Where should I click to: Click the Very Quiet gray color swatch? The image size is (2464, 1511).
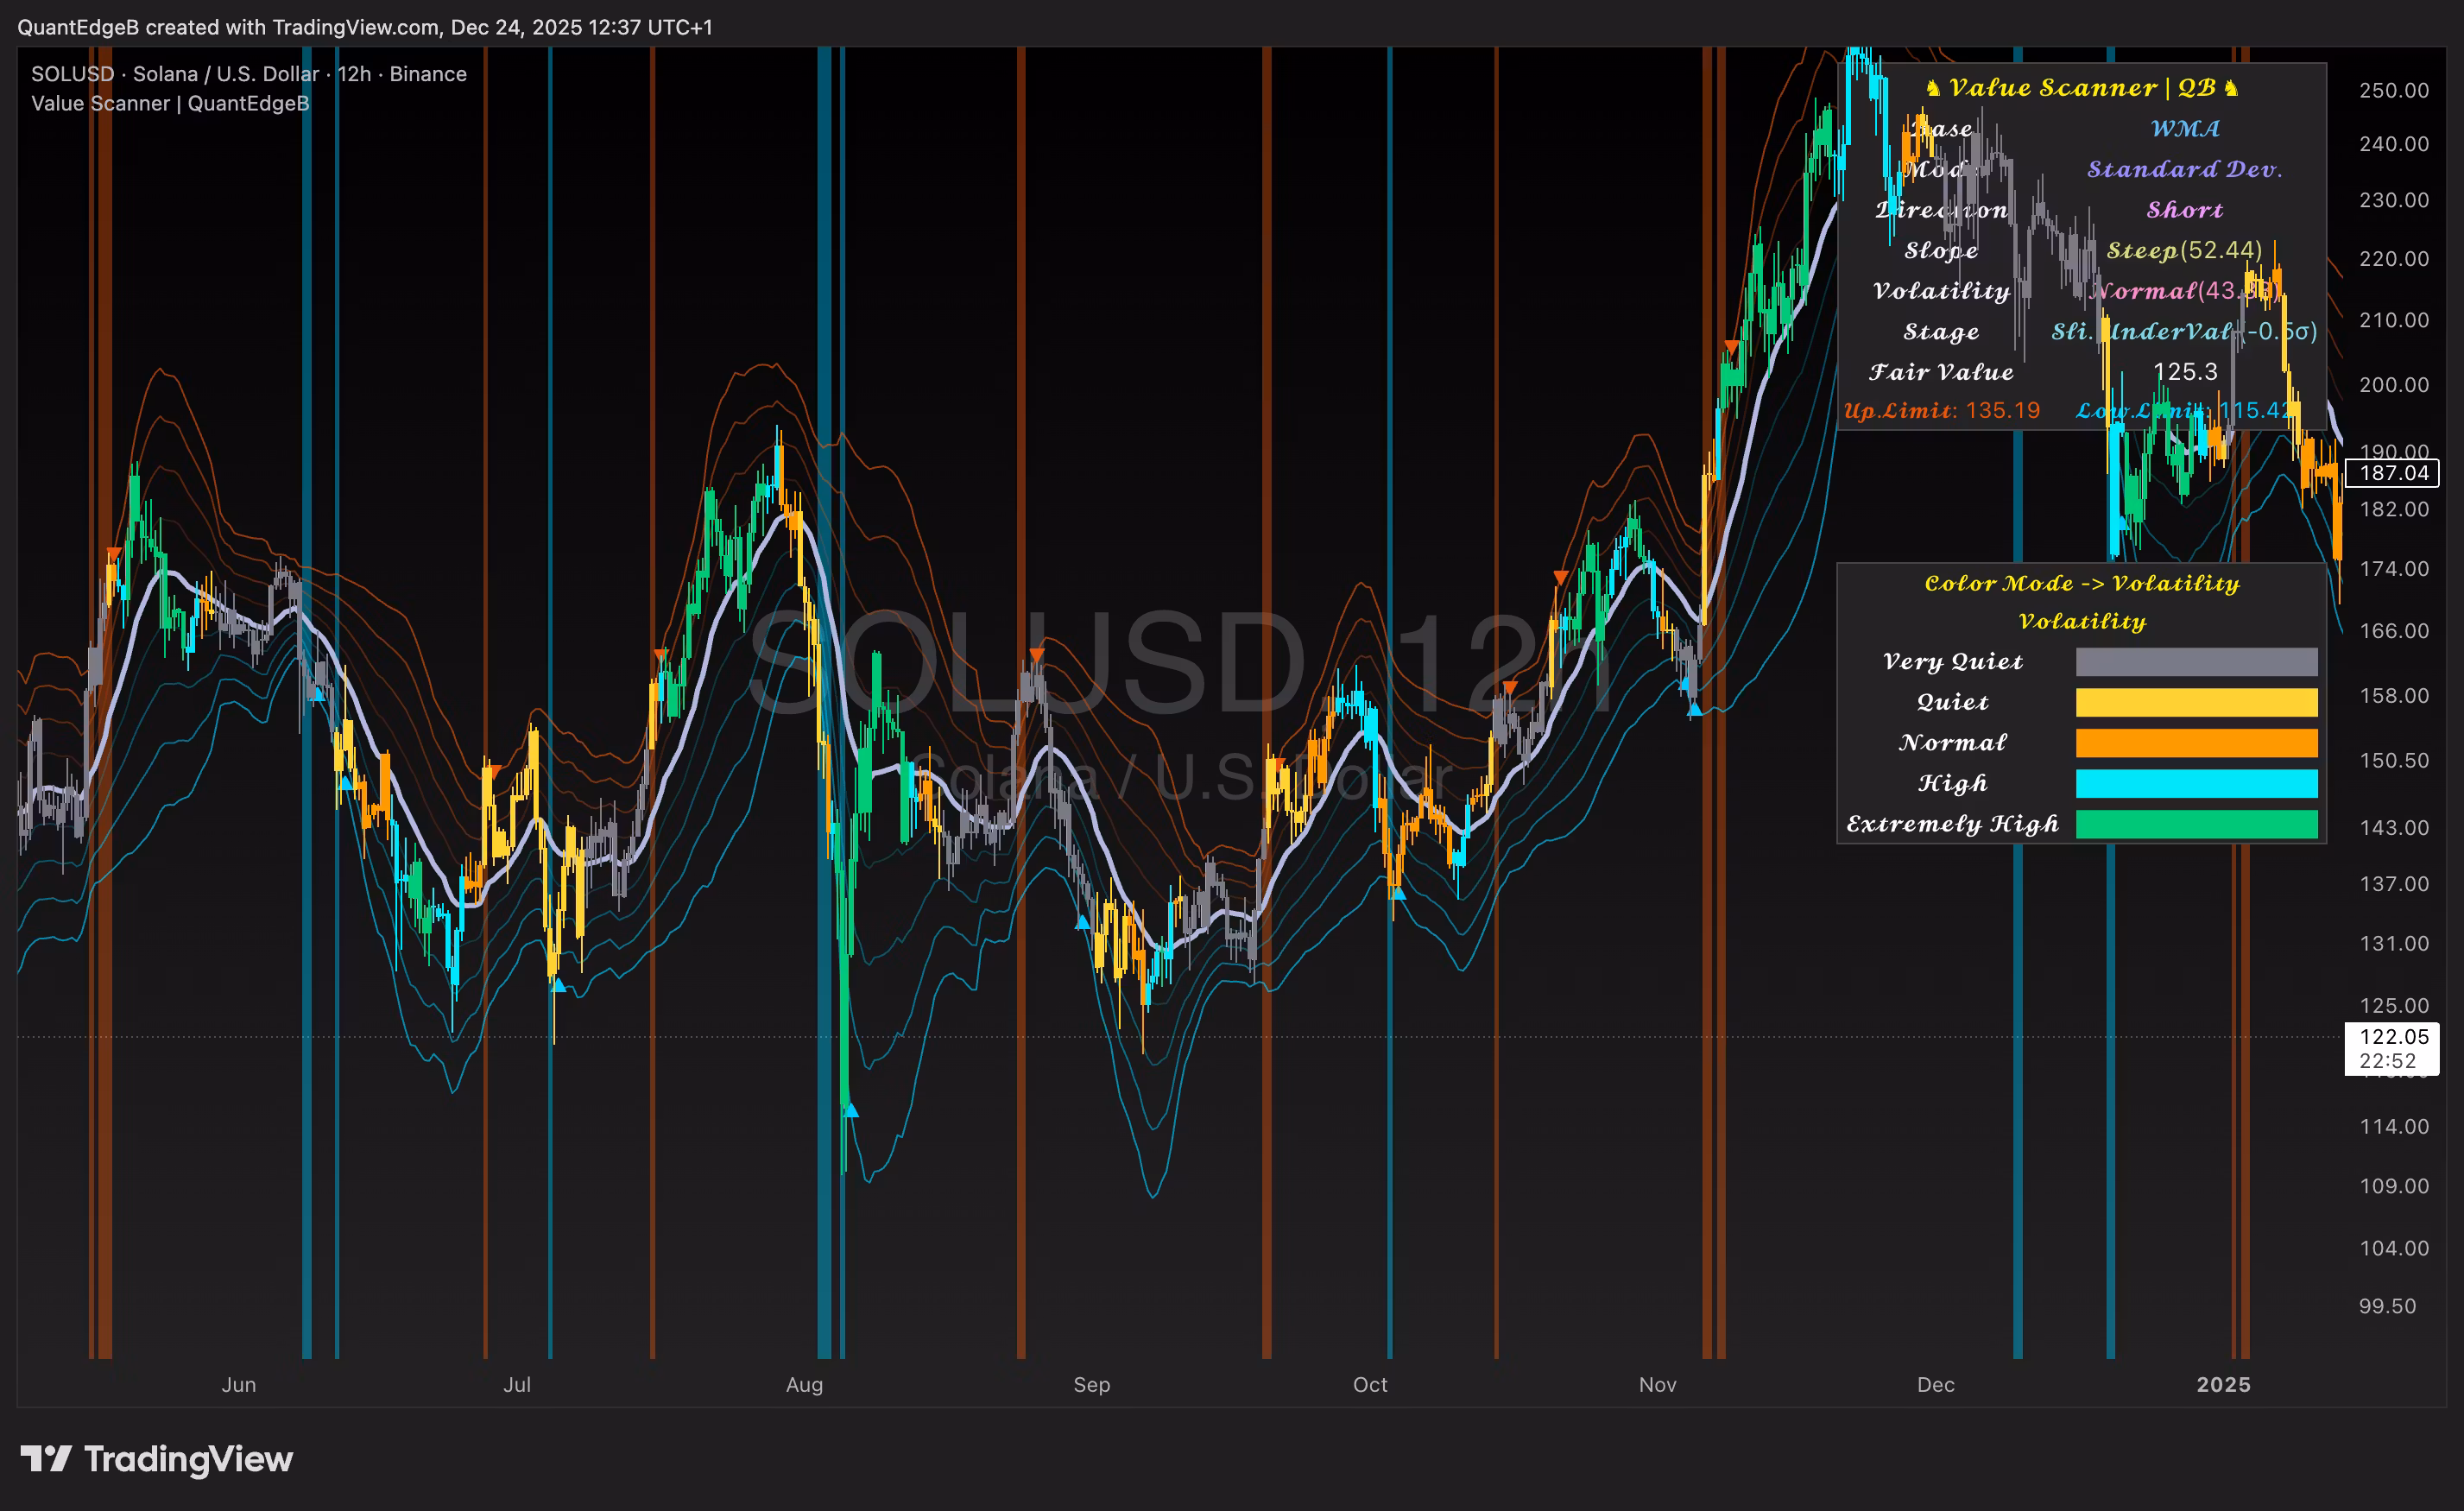[2196, 662]
